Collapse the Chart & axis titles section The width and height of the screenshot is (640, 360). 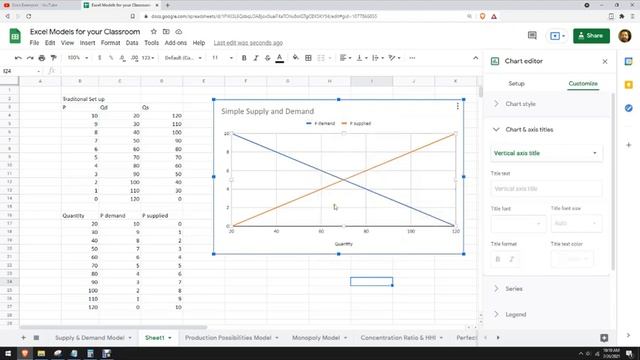pos(547,129)
